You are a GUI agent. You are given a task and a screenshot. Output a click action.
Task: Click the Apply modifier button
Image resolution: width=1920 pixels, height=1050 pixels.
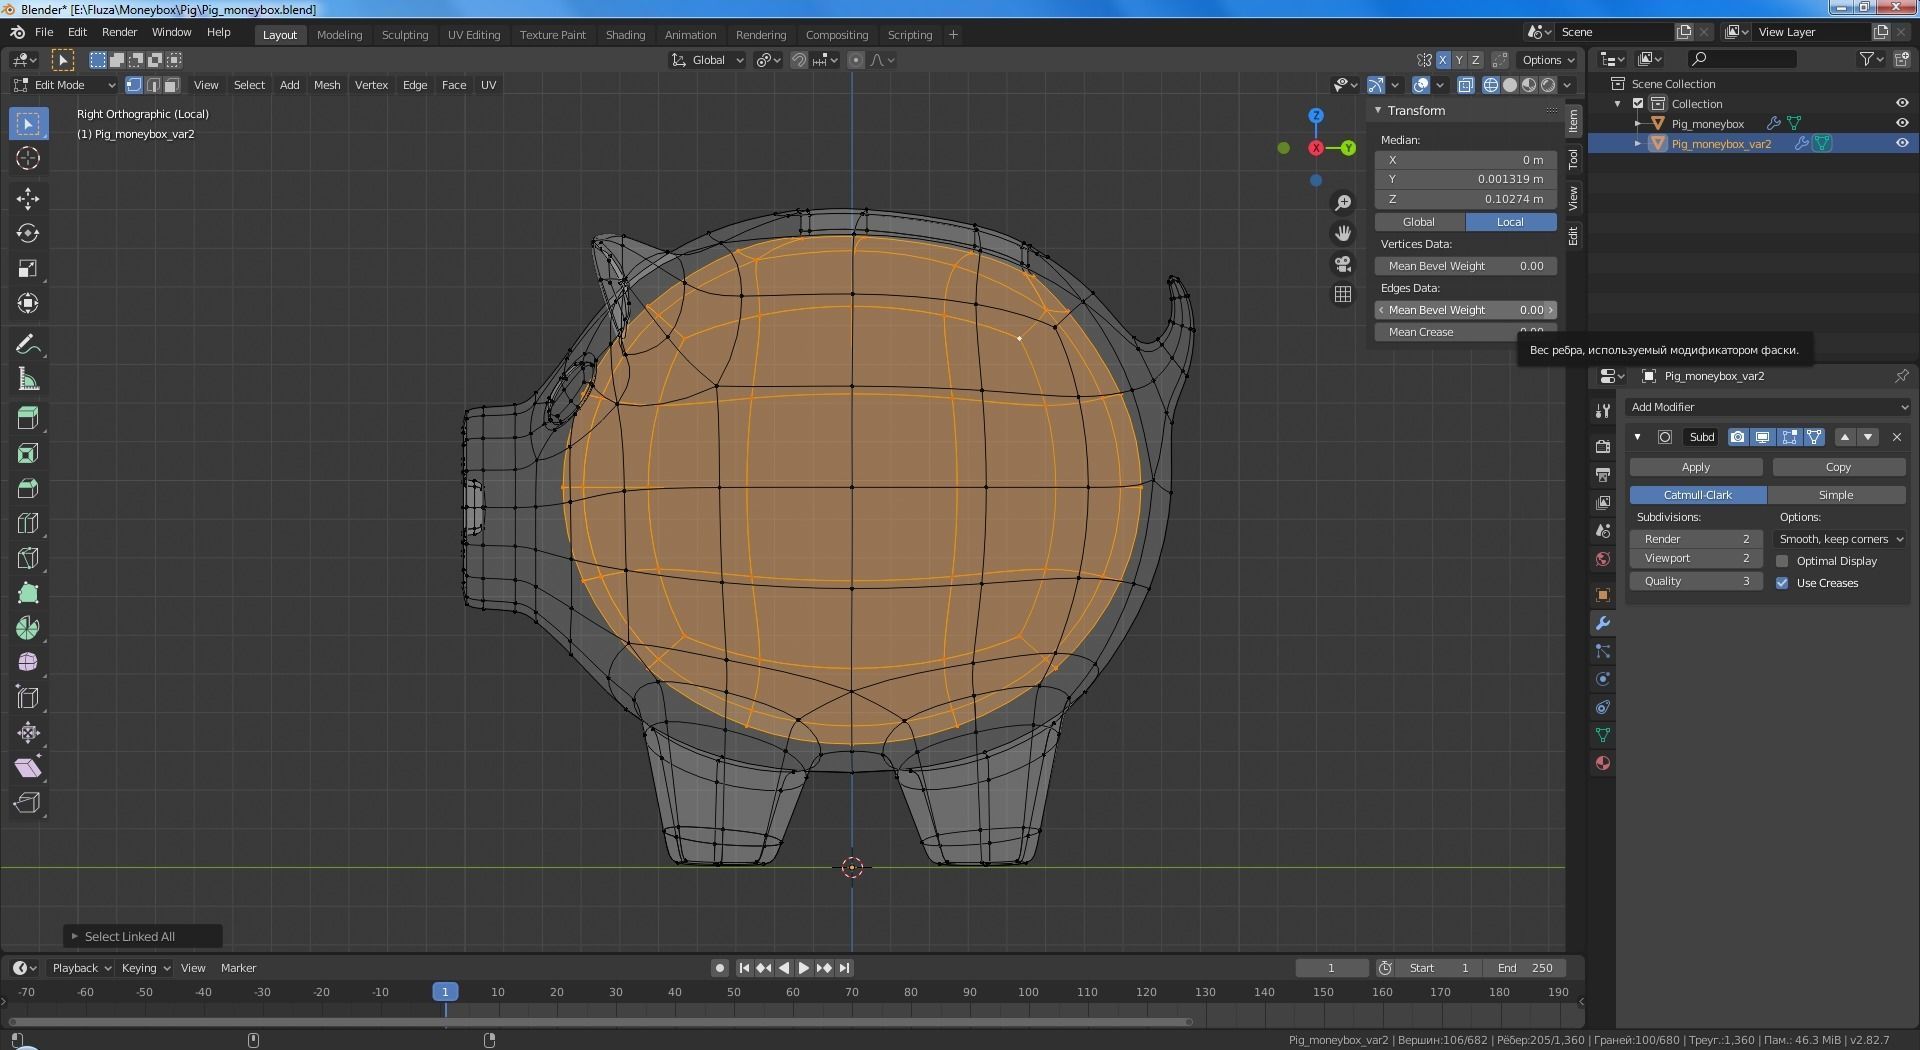(x=1695, y=467)
